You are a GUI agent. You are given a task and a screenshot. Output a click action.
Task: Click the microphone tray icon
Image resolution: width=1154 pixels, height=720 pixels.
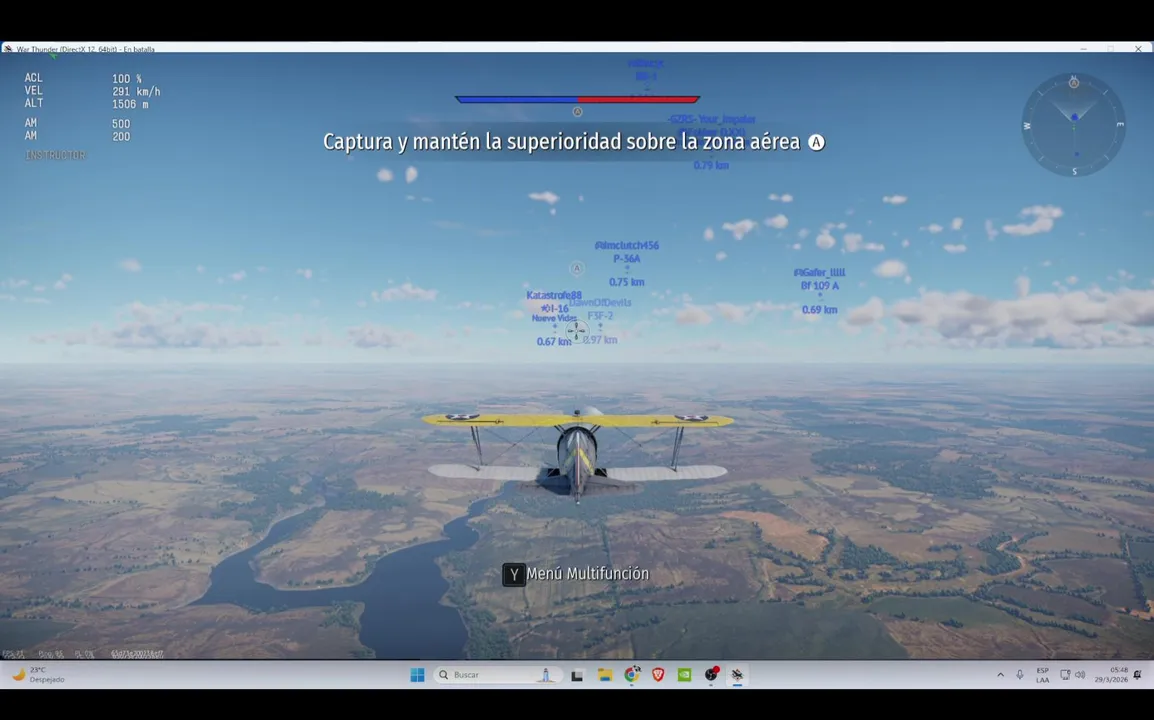coord(1020,675)
